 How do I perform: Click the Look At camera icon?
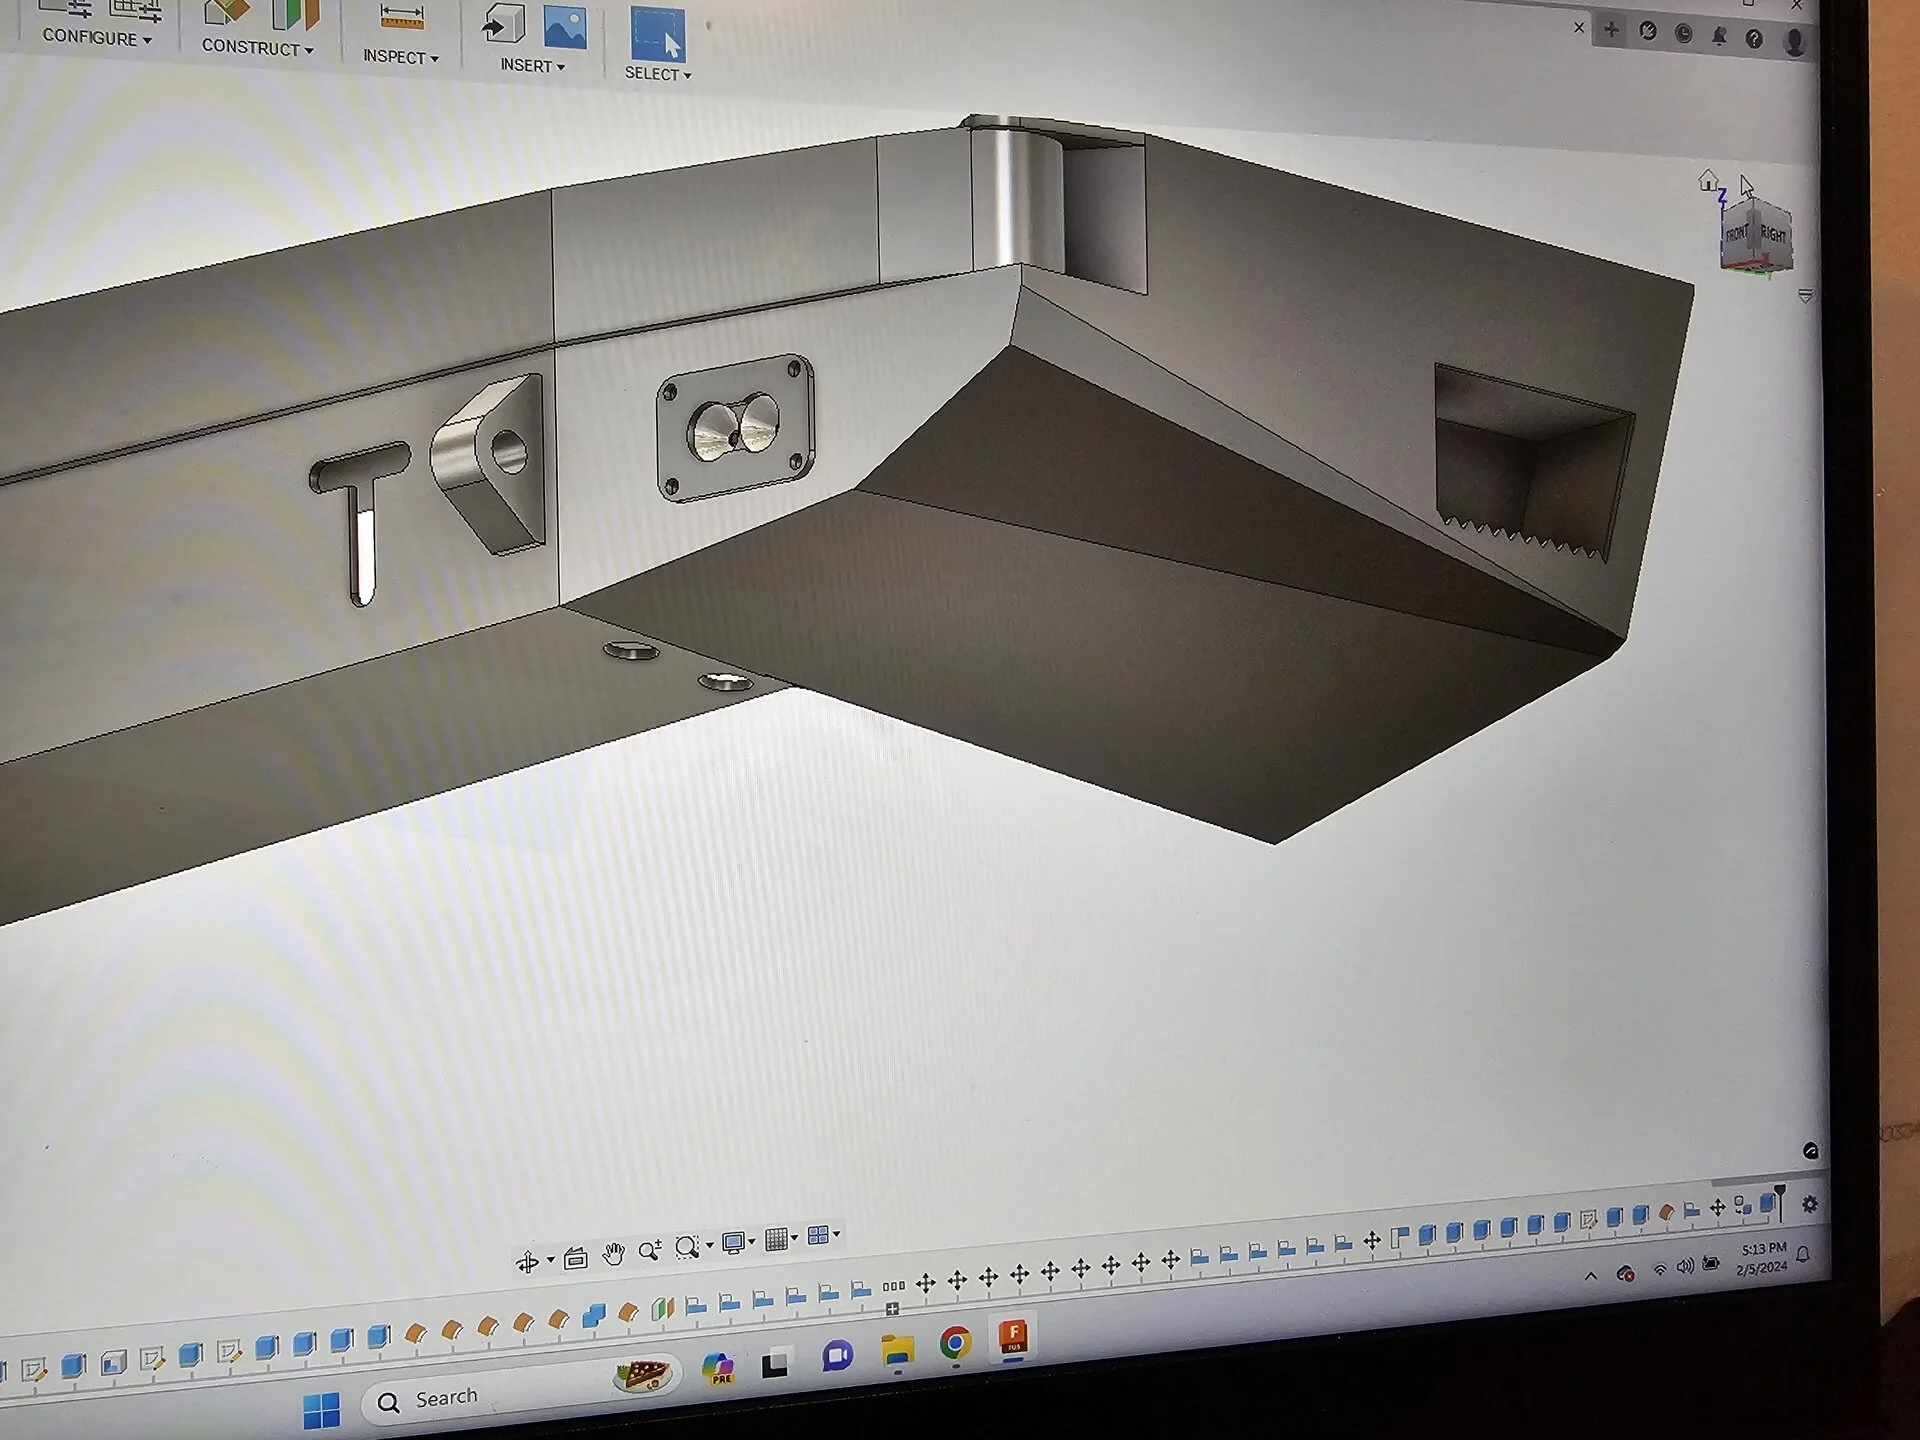pos(575,1258)
